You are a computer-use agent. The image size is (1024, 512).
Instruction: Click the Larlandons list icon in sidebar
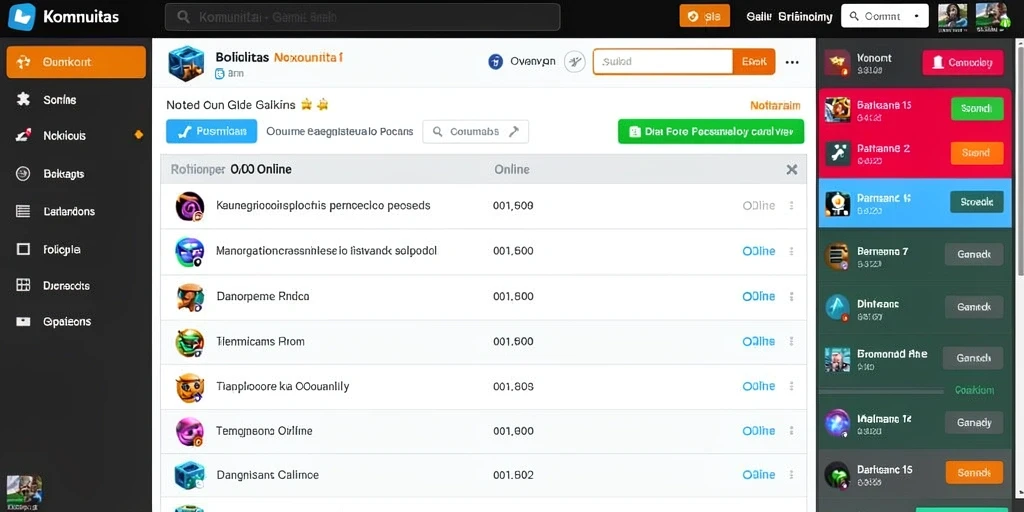click(x=23, y=211)
